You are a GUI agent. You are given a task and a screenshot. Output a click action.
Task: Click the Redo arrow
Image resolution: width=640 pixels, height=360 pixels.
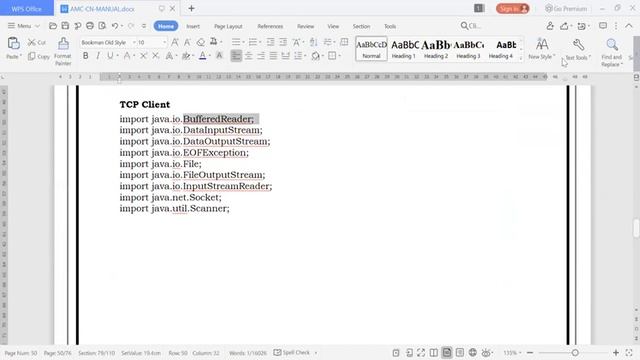tap(131, 26)
